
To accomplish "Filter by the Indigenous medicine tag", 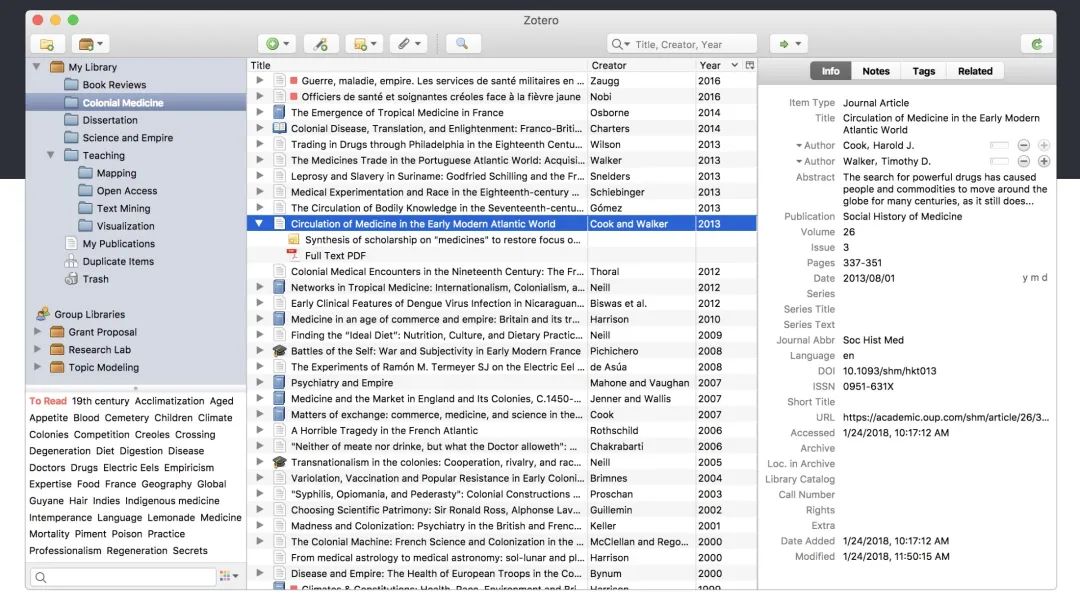I will click(x=172, y=501).
